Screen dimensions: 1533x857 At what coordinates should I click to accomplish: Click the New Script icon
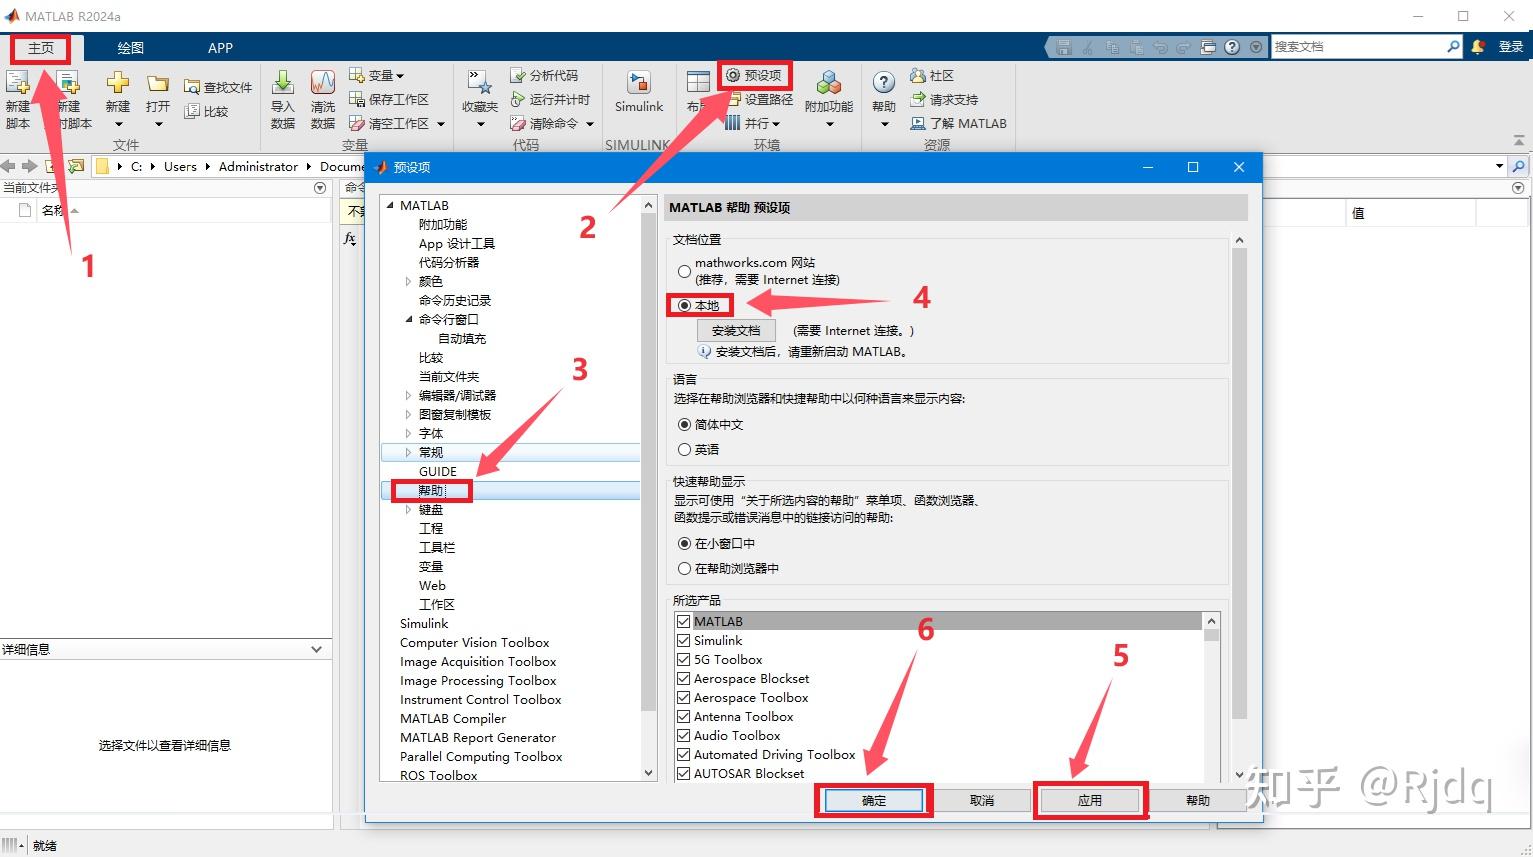pyautogui.click(x=18, y=95)
